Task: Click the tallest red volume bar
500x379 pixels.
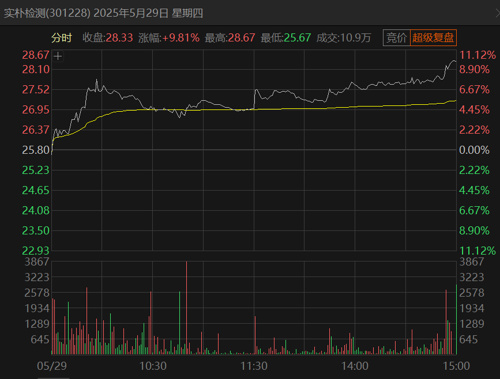Action: point(186,308)
